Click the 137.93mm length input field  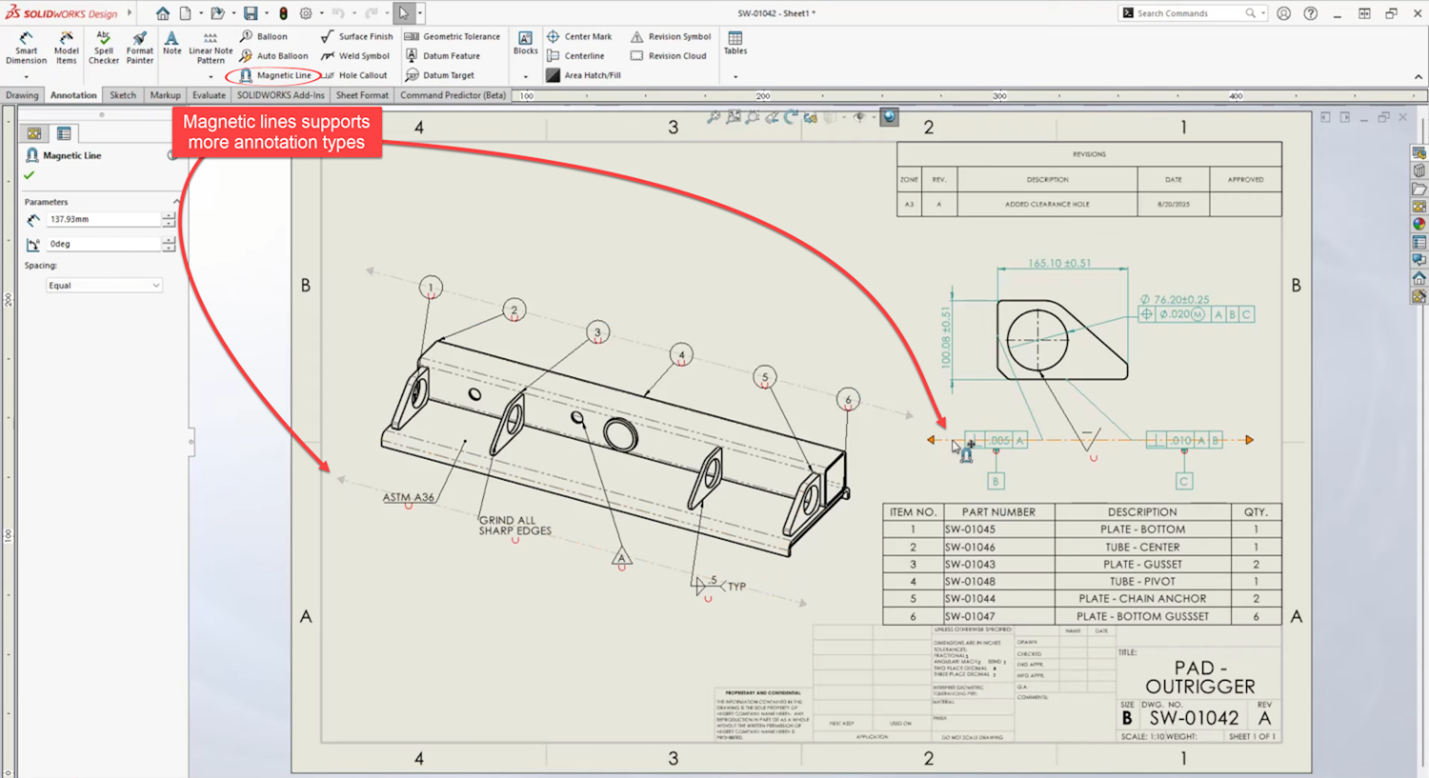click(x=103, y=219)
